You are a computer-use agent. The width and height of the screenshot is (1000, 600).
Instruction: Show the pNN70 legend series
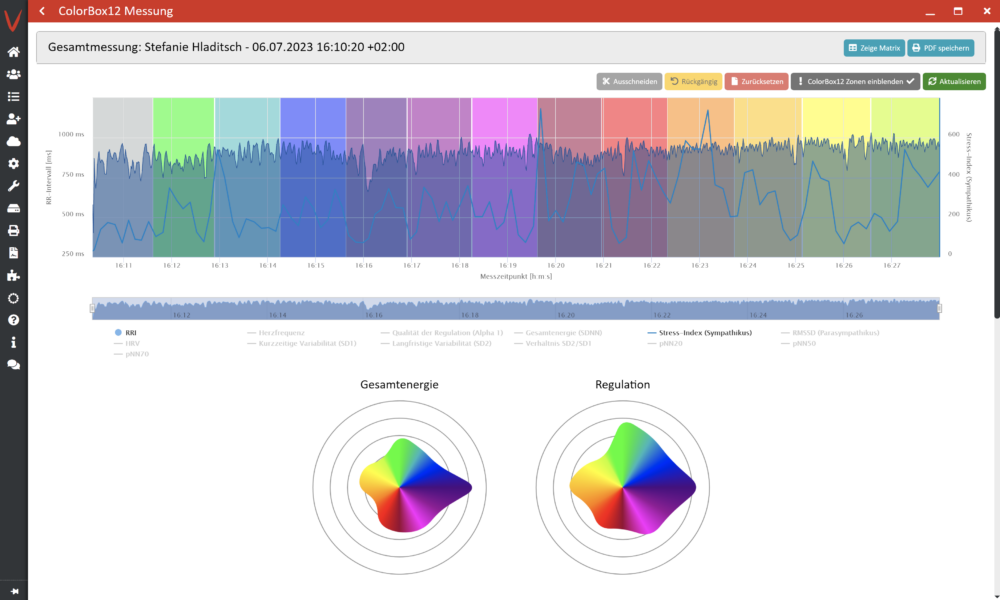(x=131, y=354)
